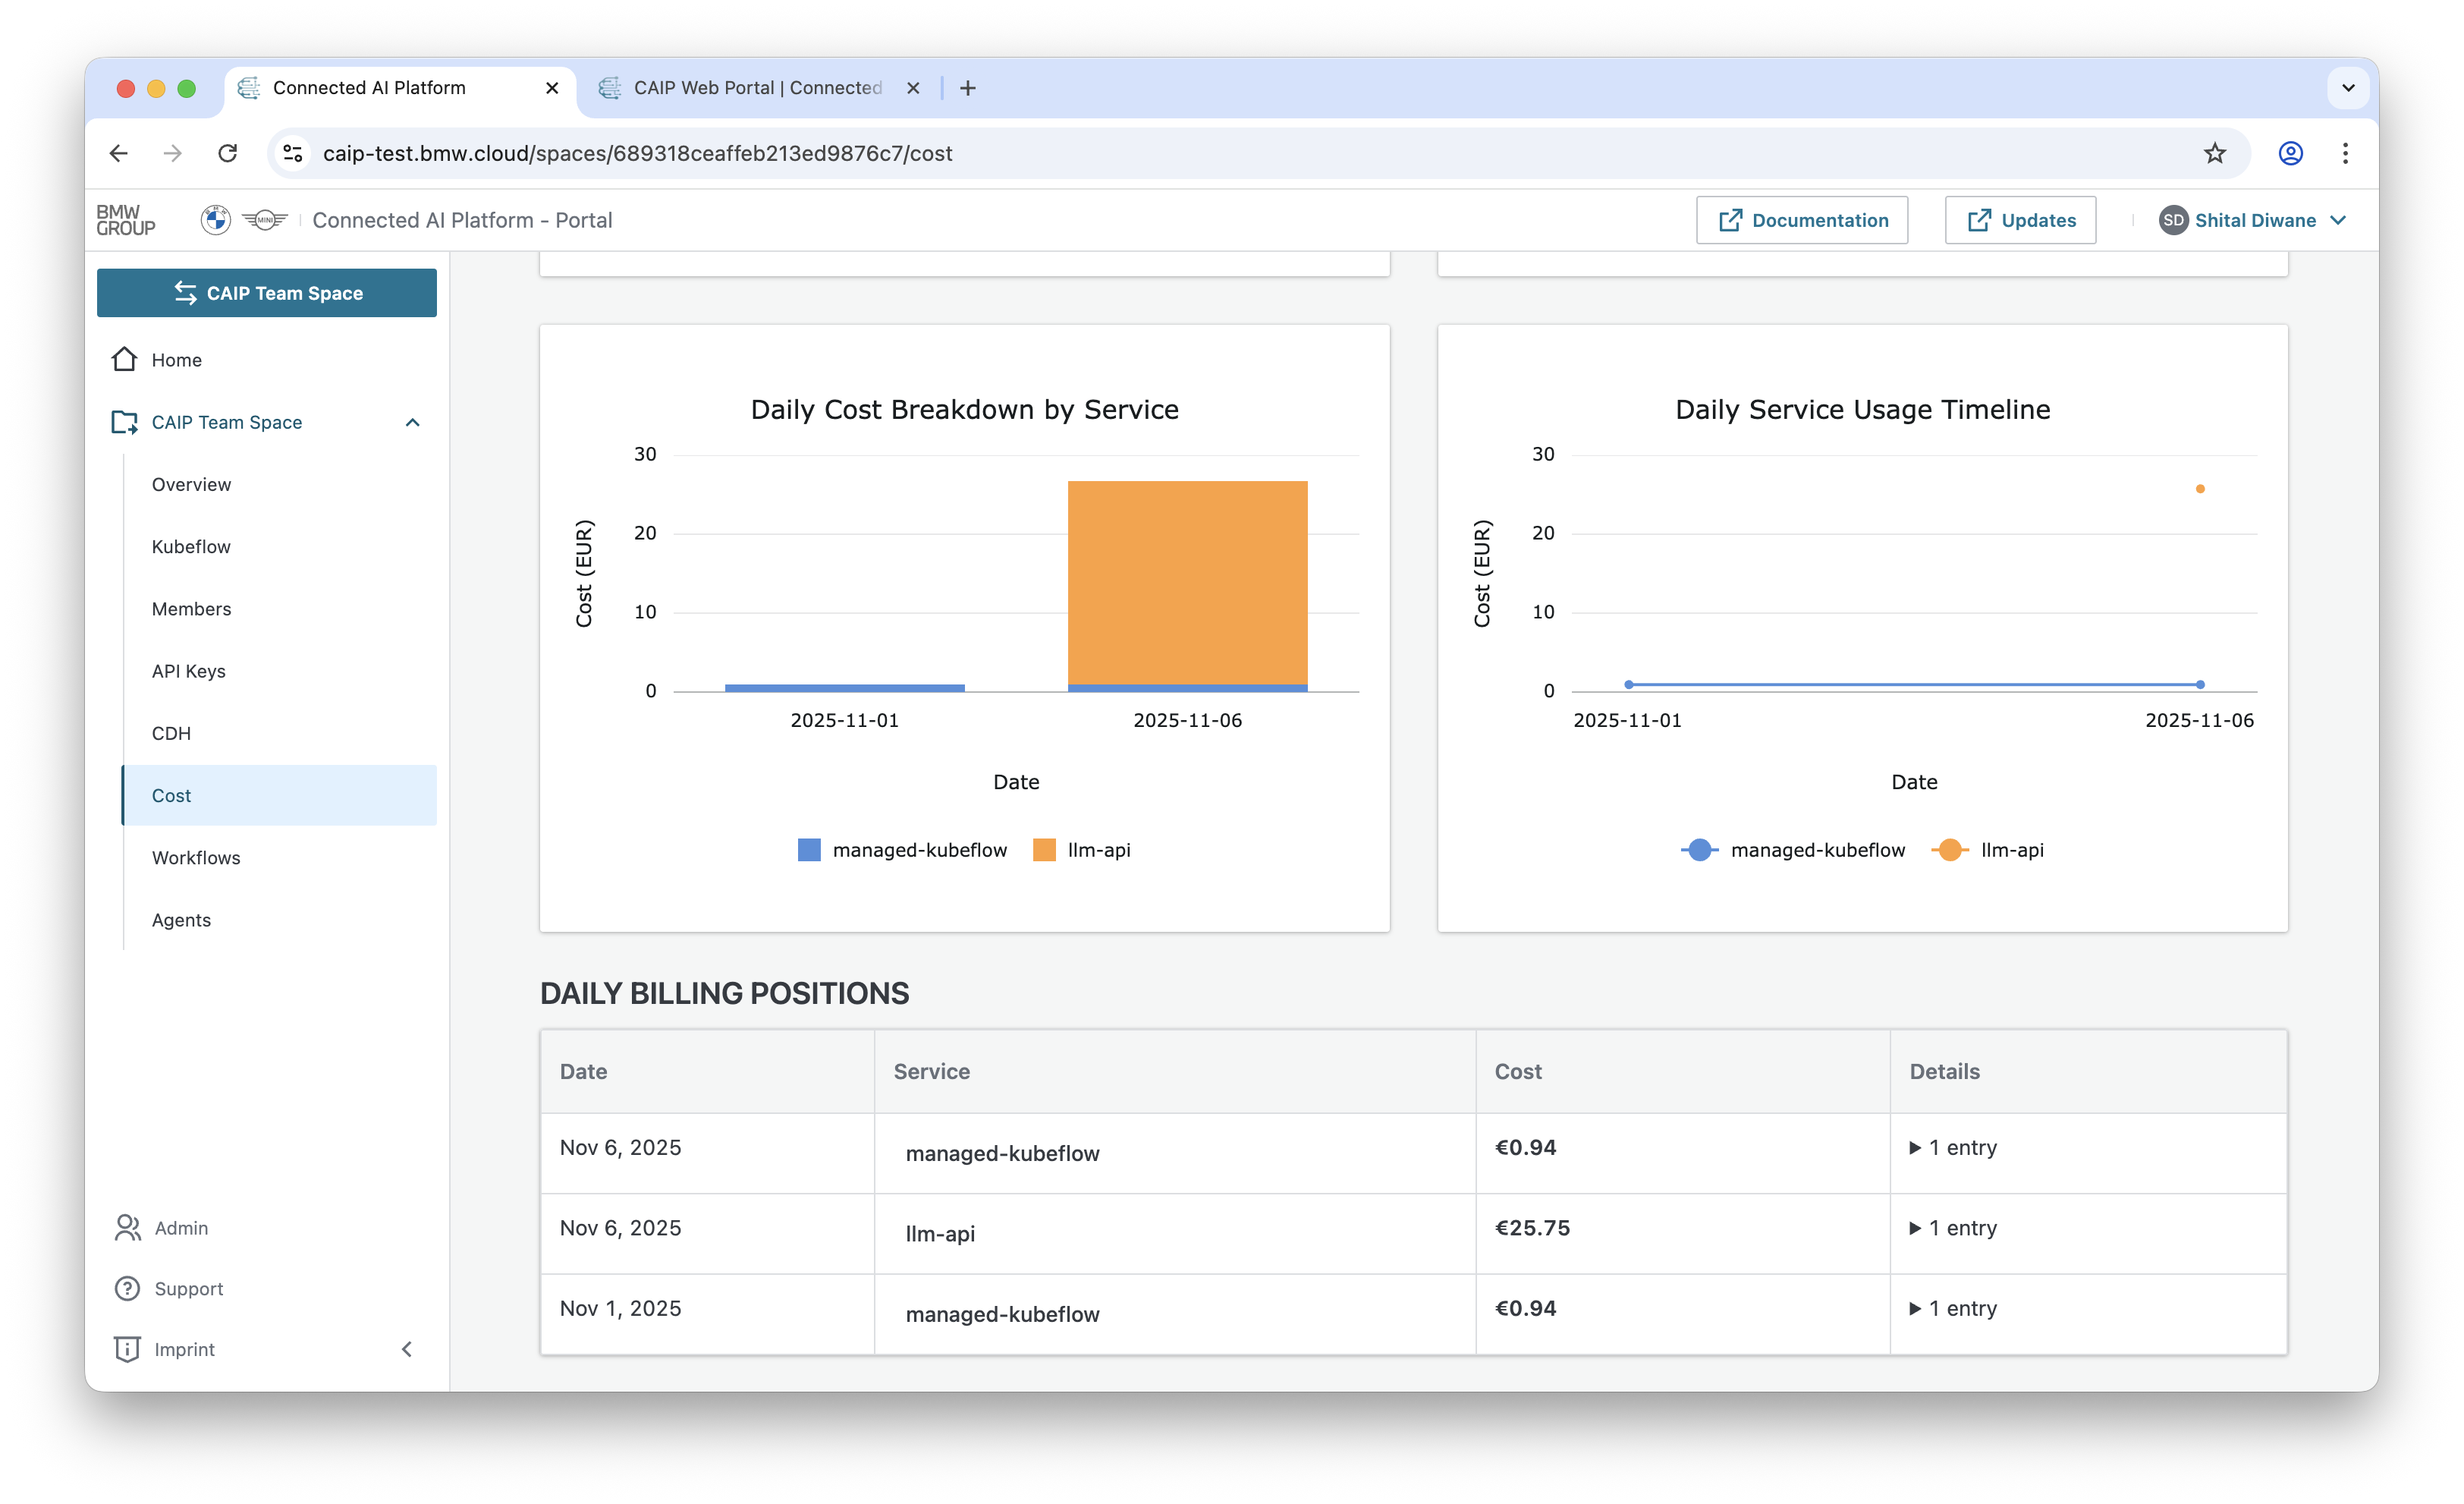Toggle llm-api legend in timeline chart
The width and height of the screenshot is (2464, 1504).
[x=1987, y=850]
